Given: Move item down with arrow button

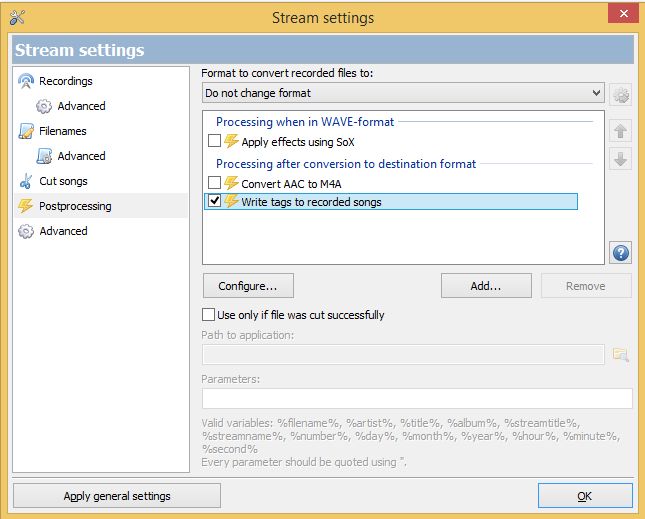Looking at the screenshot, I should pos(620,159).
